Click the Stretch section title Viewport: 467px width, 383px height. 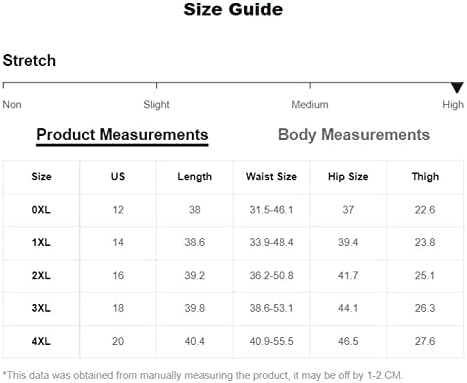(x=29, y=61)
